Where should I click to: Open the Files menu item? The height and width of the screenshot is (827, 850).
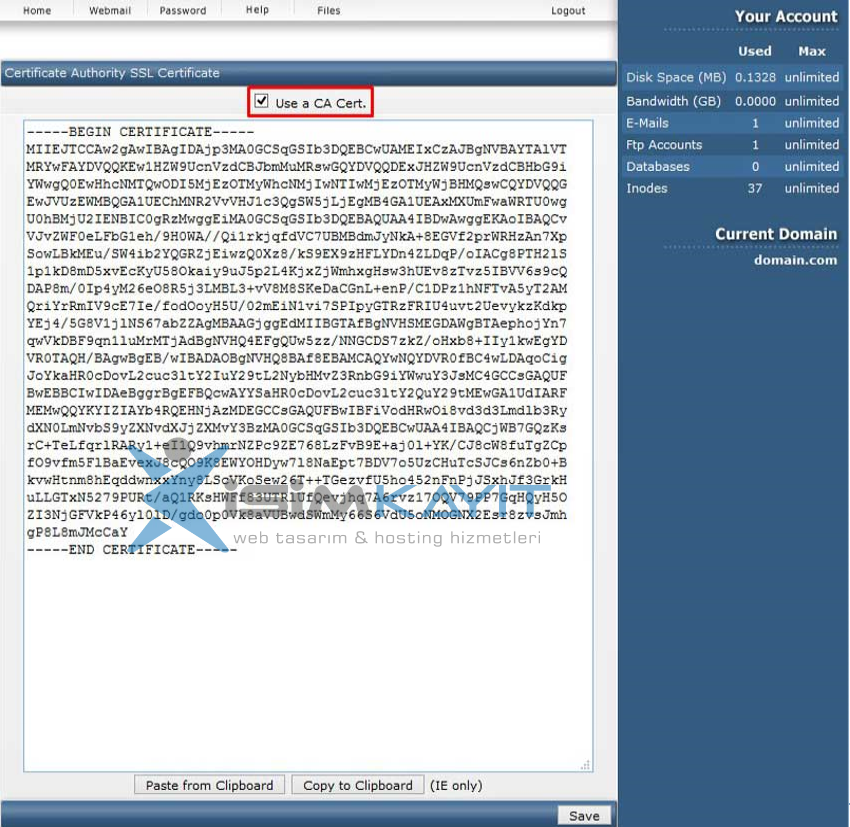click(x=329, y=10)
